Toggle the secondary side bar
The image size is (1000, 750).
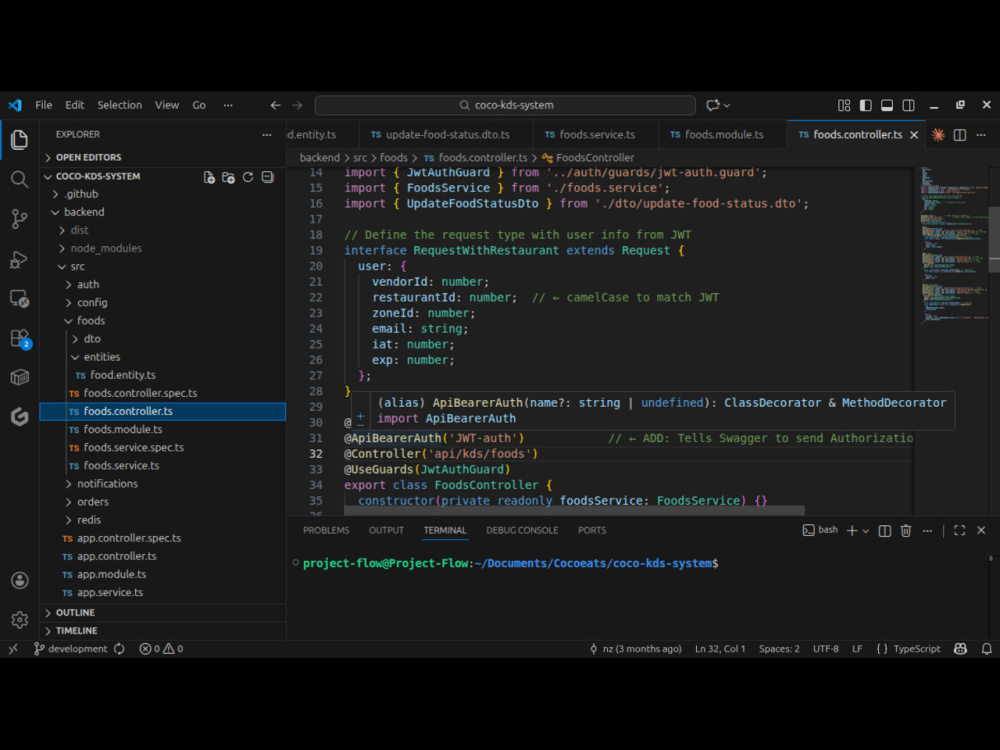[909, 105]
